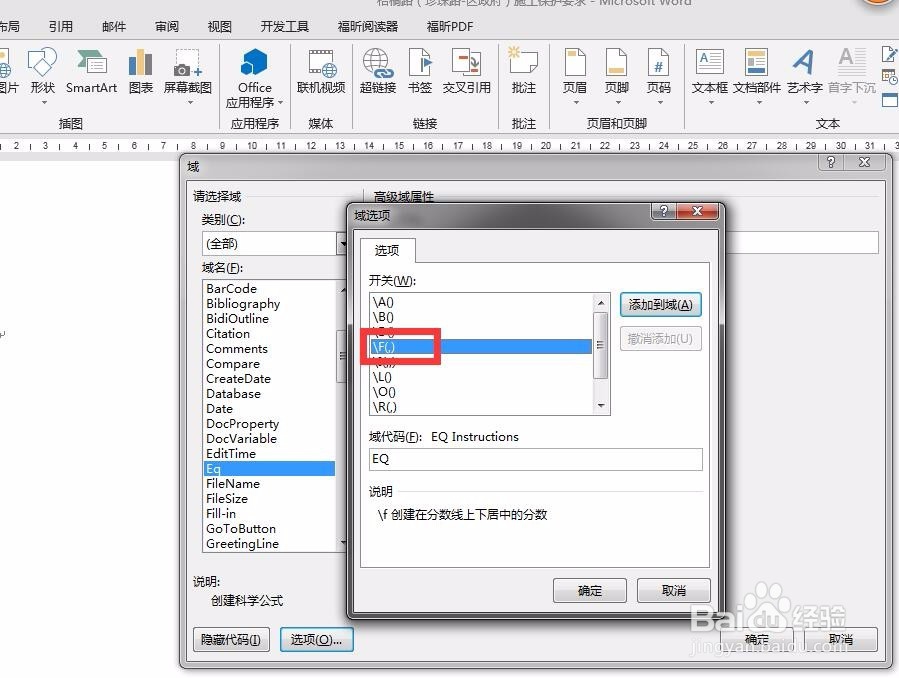Insert a hyperlink
The image size is (899, 678).
377,72
